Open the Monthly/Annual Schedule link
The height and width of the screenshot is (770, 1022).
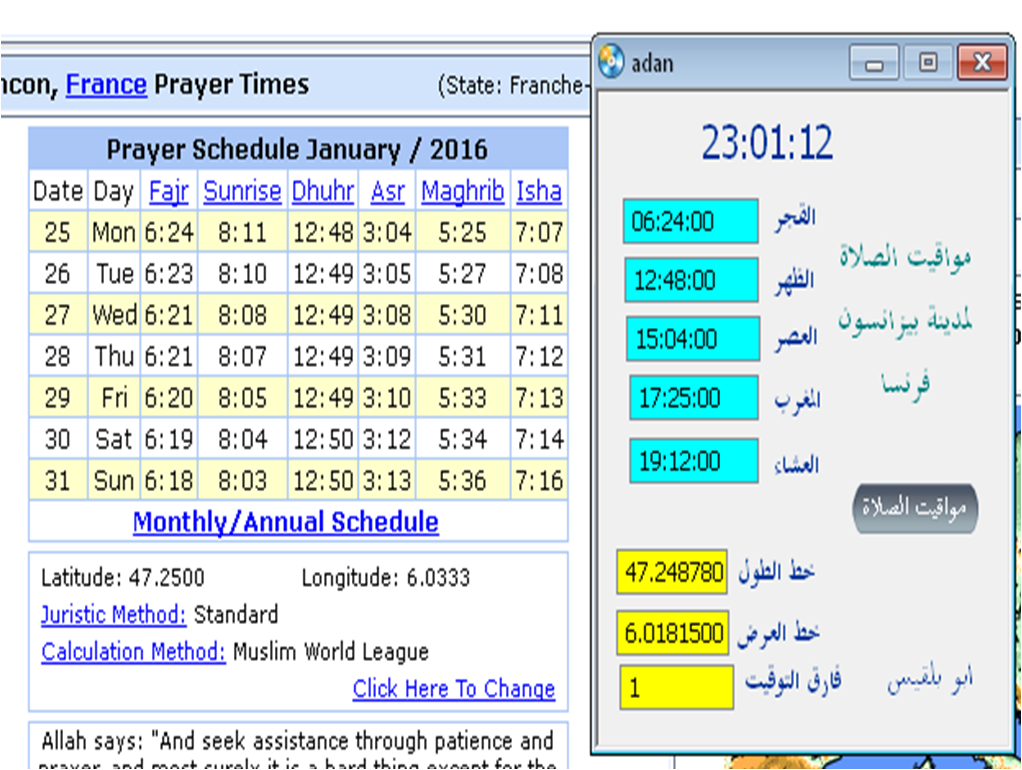285,522
